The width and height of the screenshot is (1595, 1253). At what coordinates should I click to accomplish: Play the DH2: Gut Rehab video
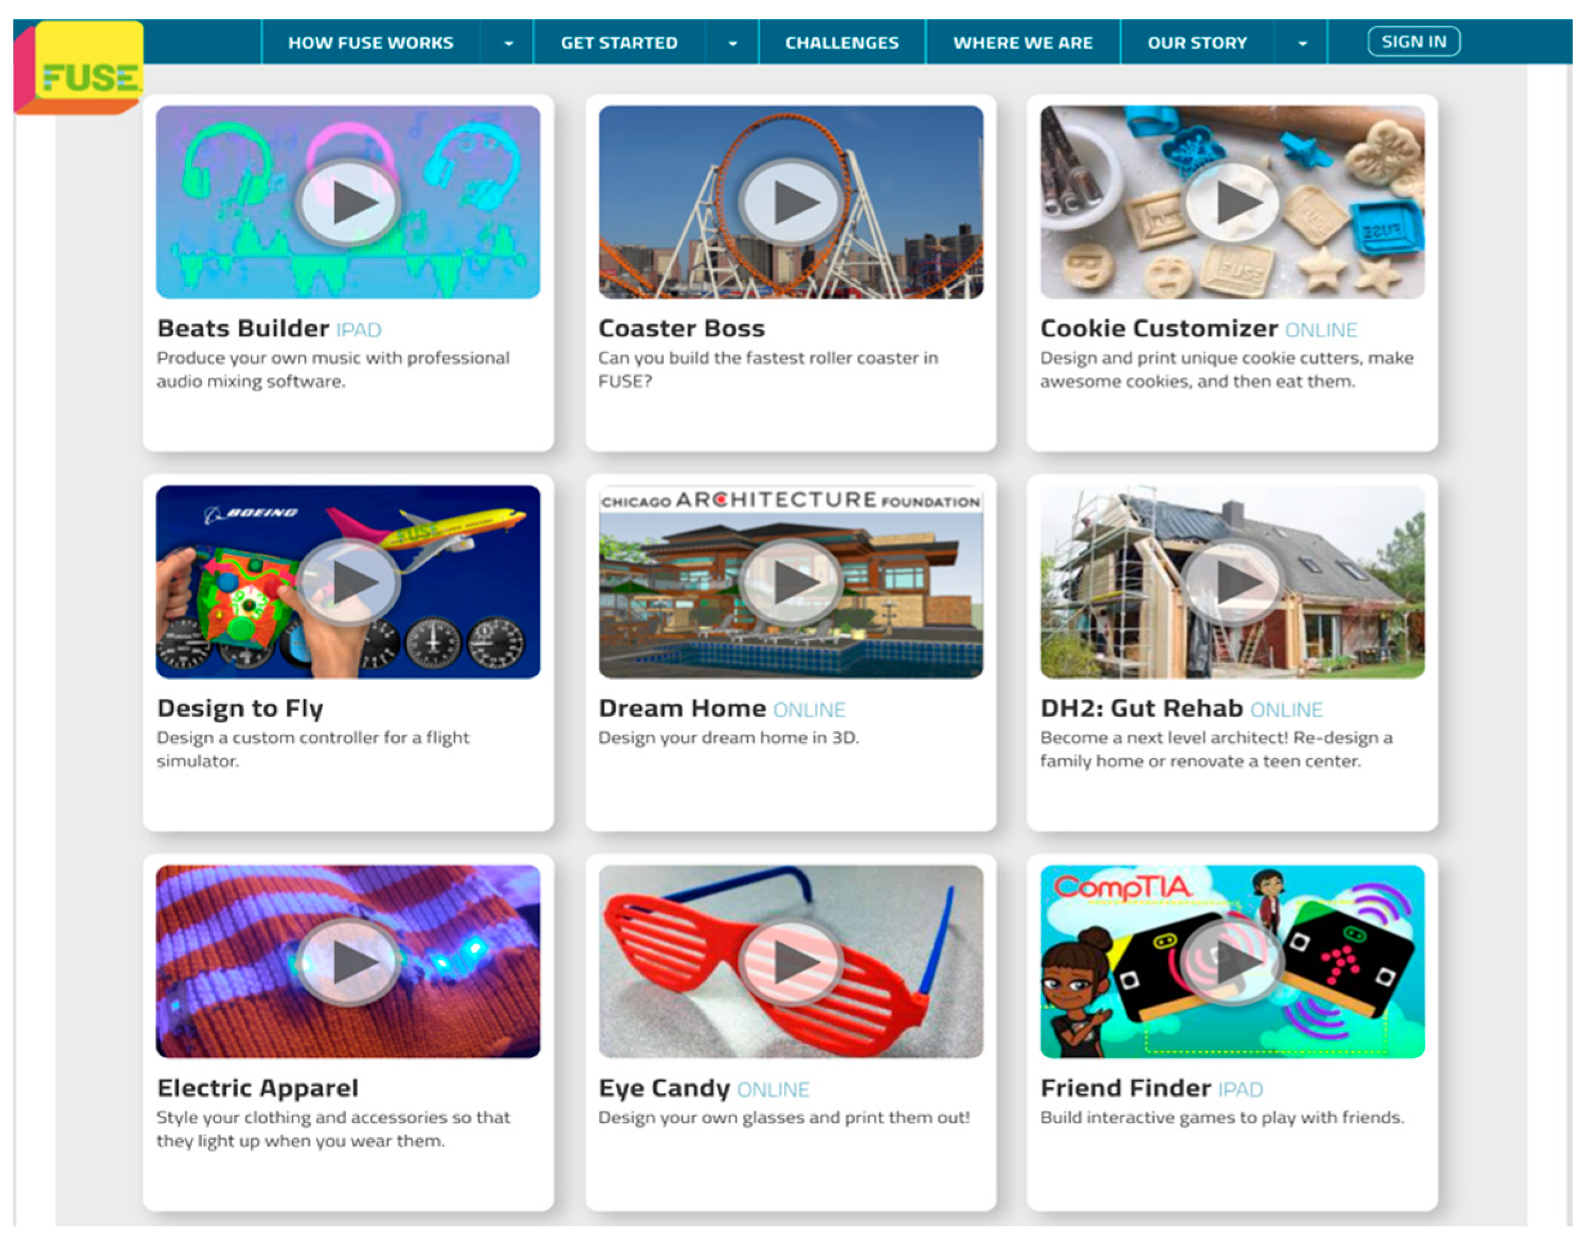[1232, 583]
